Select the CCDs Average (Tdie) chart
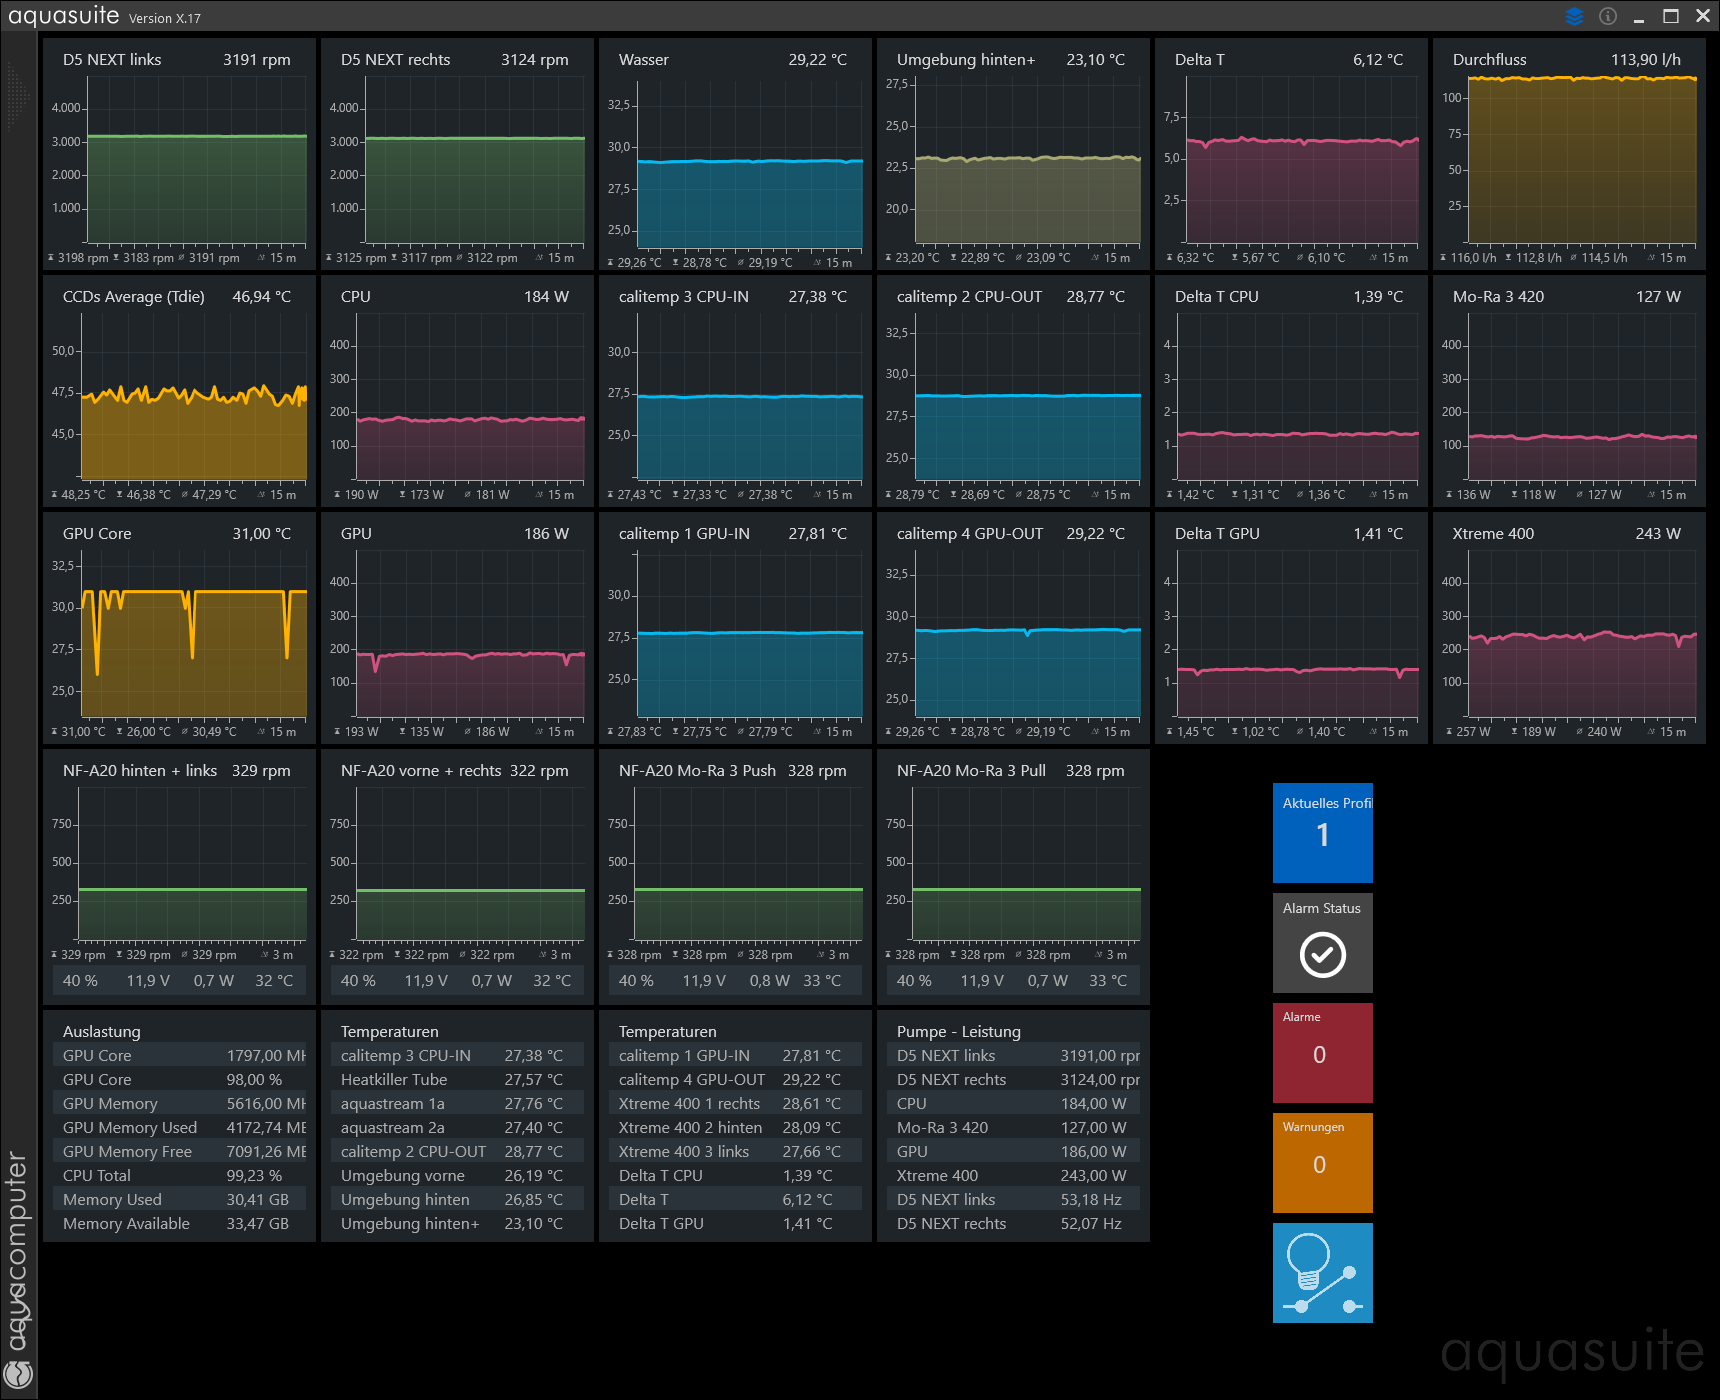 tap(179, 390)
